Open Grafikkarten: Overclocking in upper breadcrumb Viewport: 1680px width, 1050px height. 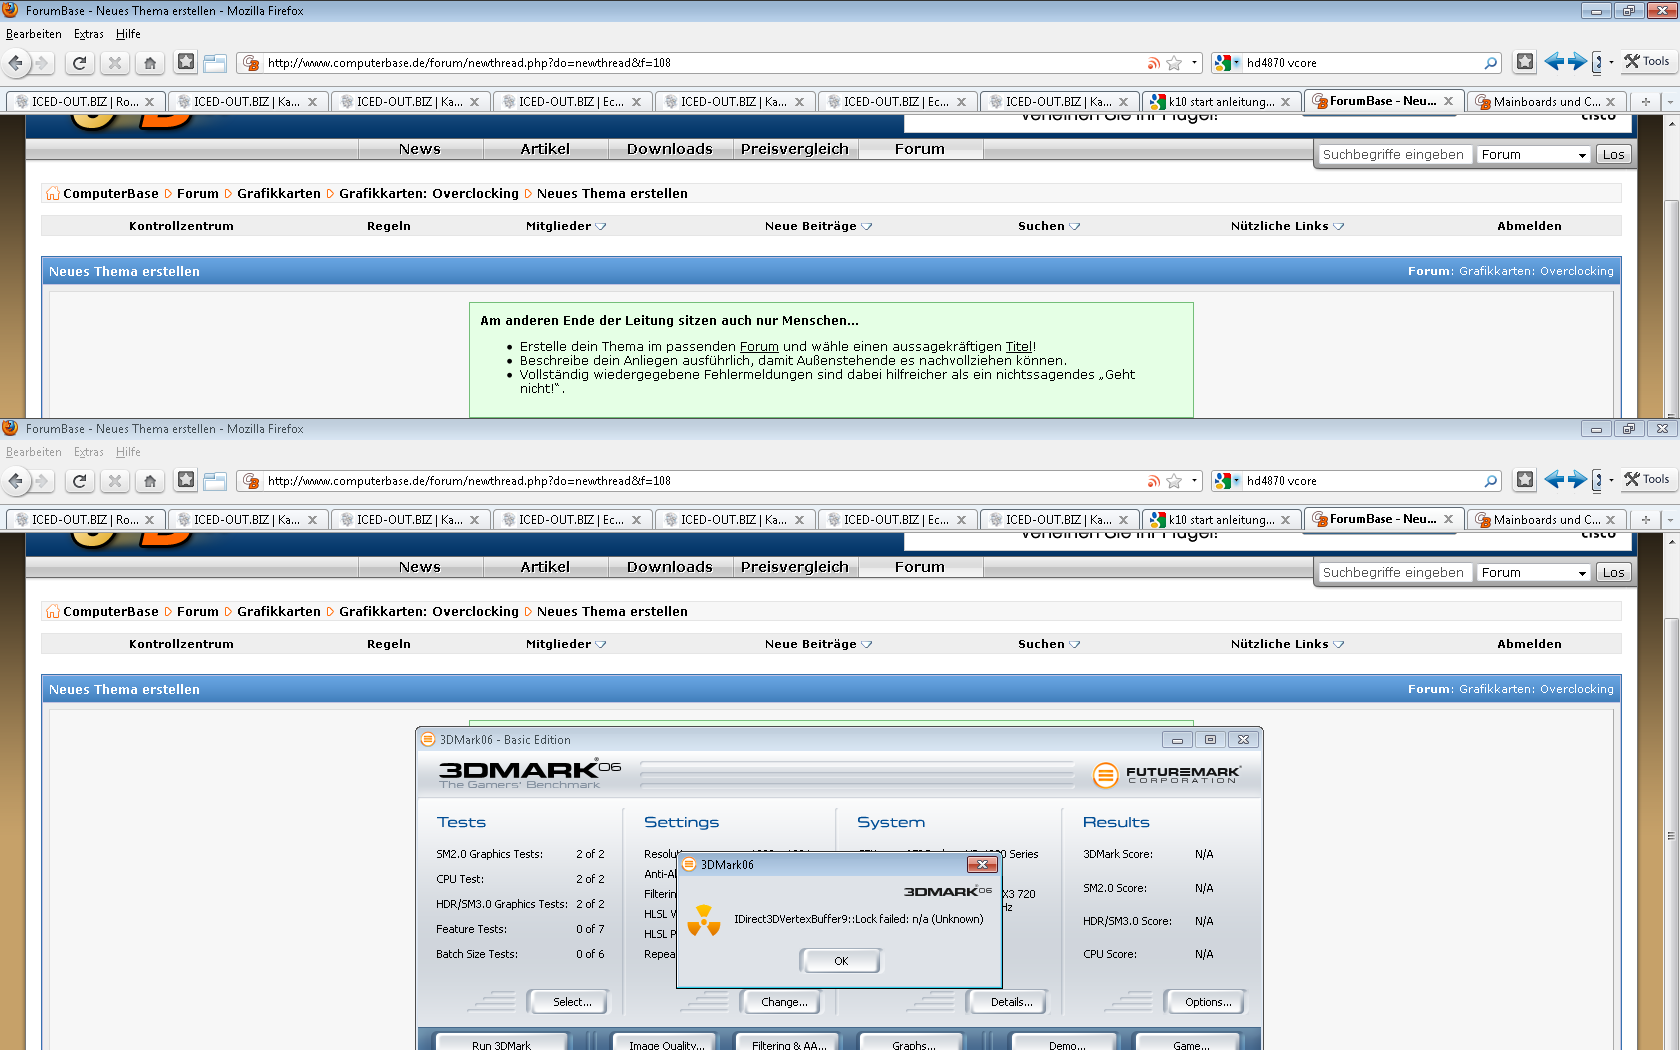(x=429, y=194)
